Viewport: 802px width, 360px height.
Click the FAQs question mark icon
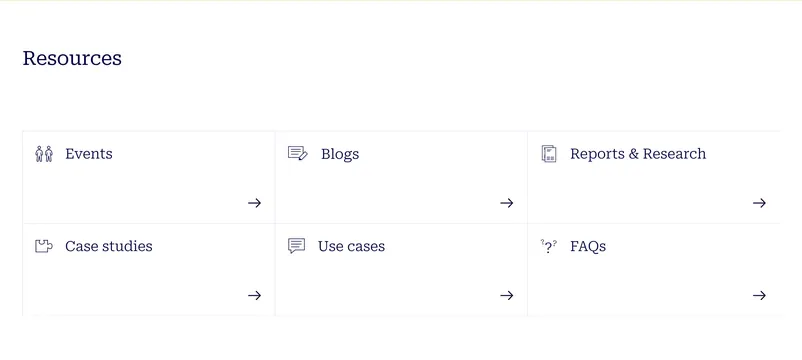pos(549,247)
